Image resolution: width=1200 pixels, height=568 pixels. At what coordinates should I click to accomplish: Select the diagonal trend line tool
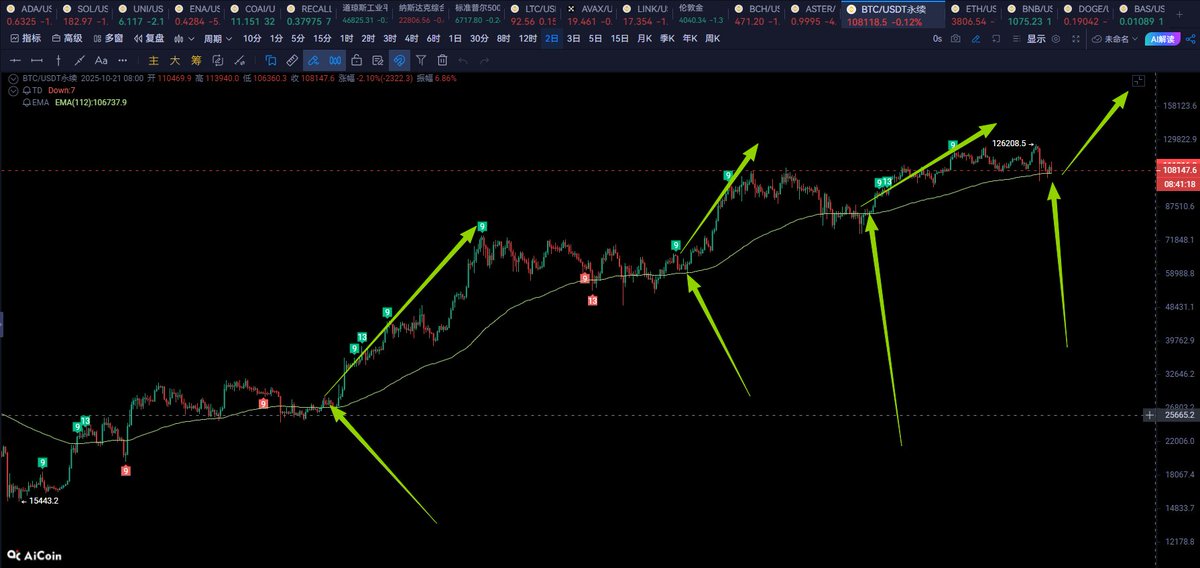[79, 60]
